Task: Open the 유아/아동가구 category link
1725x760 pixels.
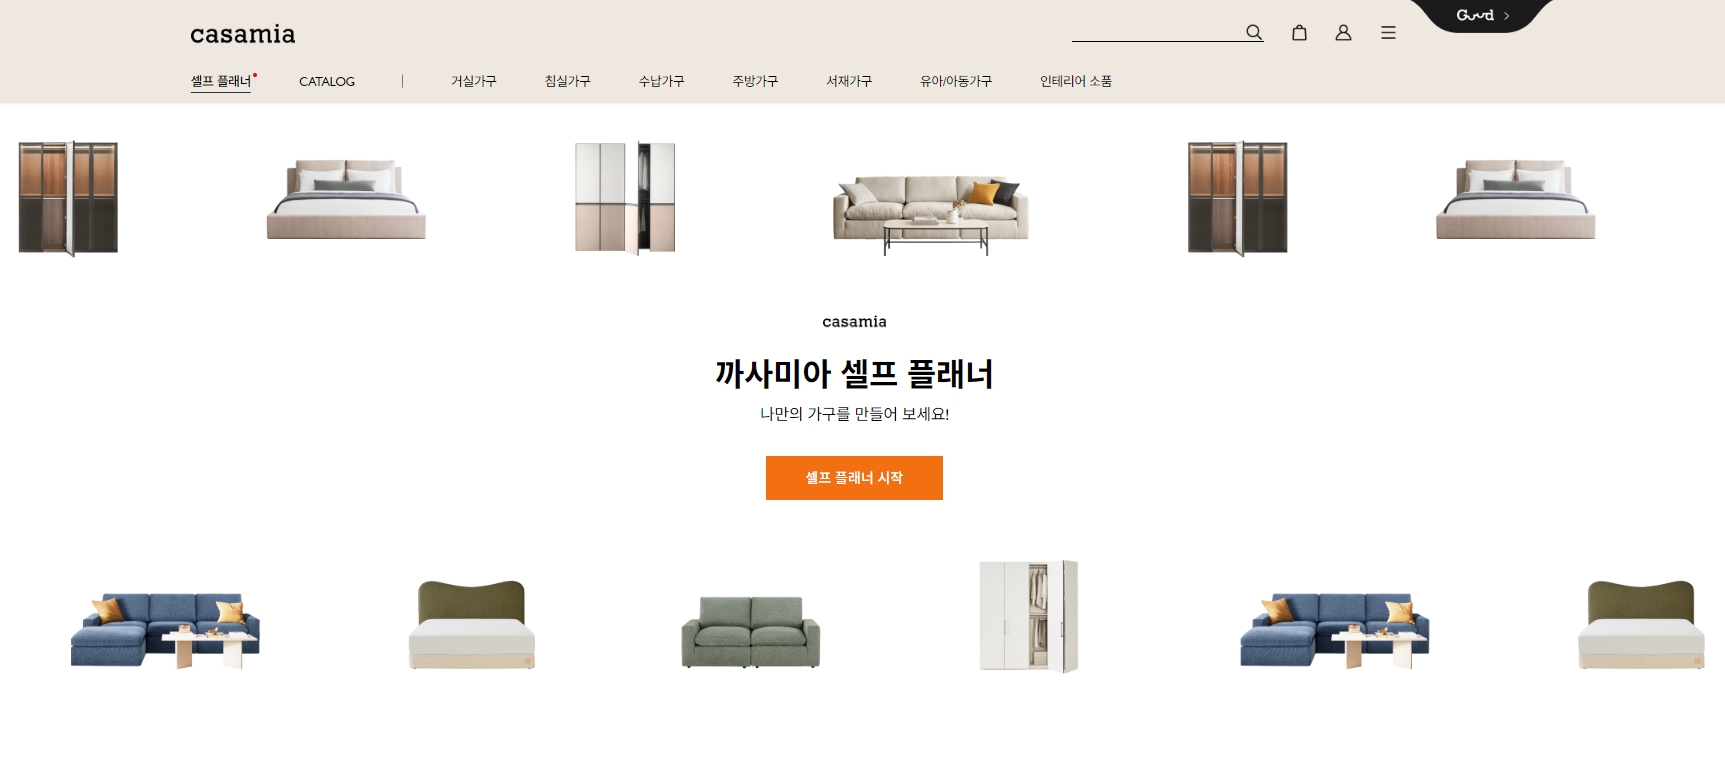Action: point(956,81)
